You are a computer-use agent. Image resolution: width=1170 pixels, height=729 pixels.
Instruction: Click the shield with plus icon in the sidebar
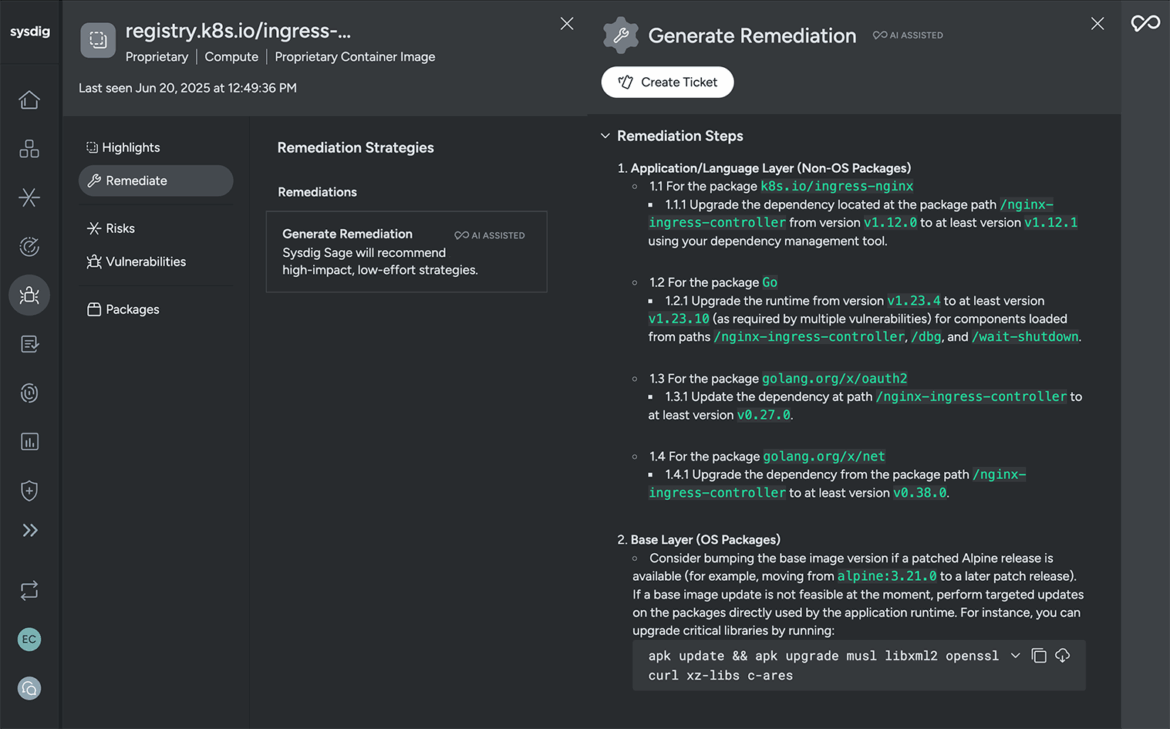[29, 490]
